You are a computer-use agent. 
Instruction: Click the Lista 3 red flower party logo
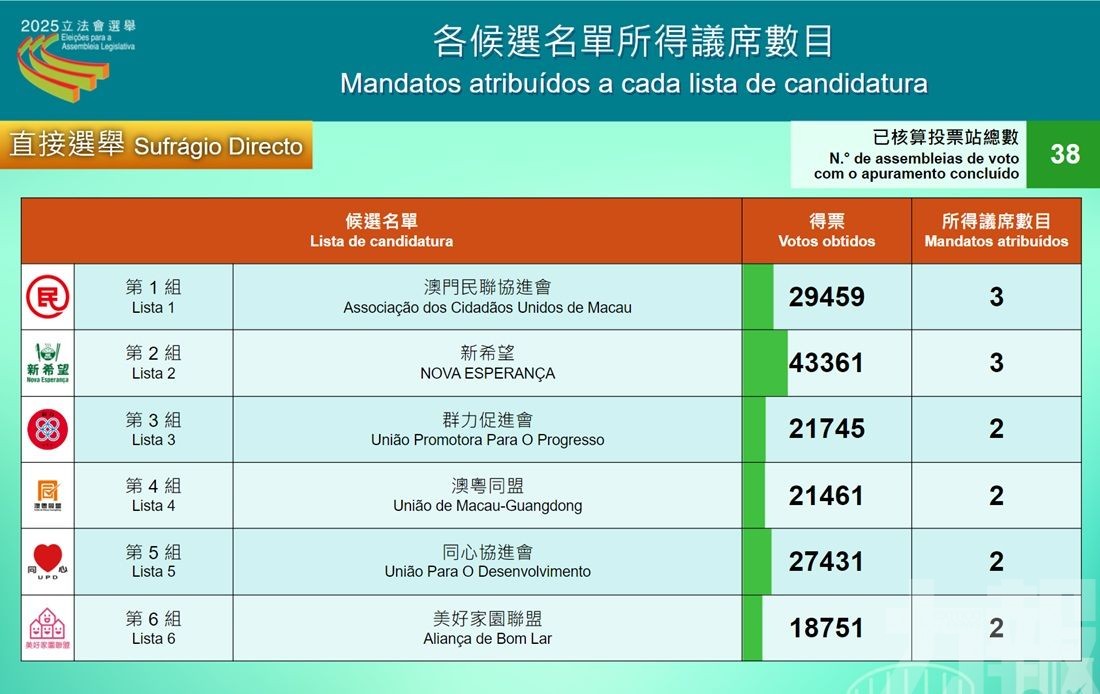[48, 429]
